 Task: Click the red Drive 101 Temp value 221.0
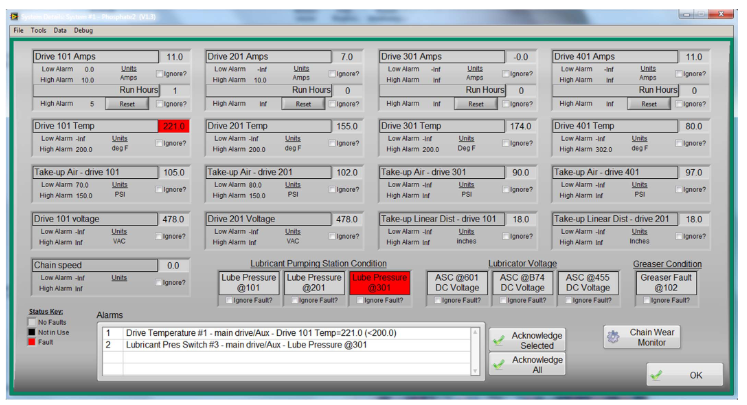tap(173, 126)
